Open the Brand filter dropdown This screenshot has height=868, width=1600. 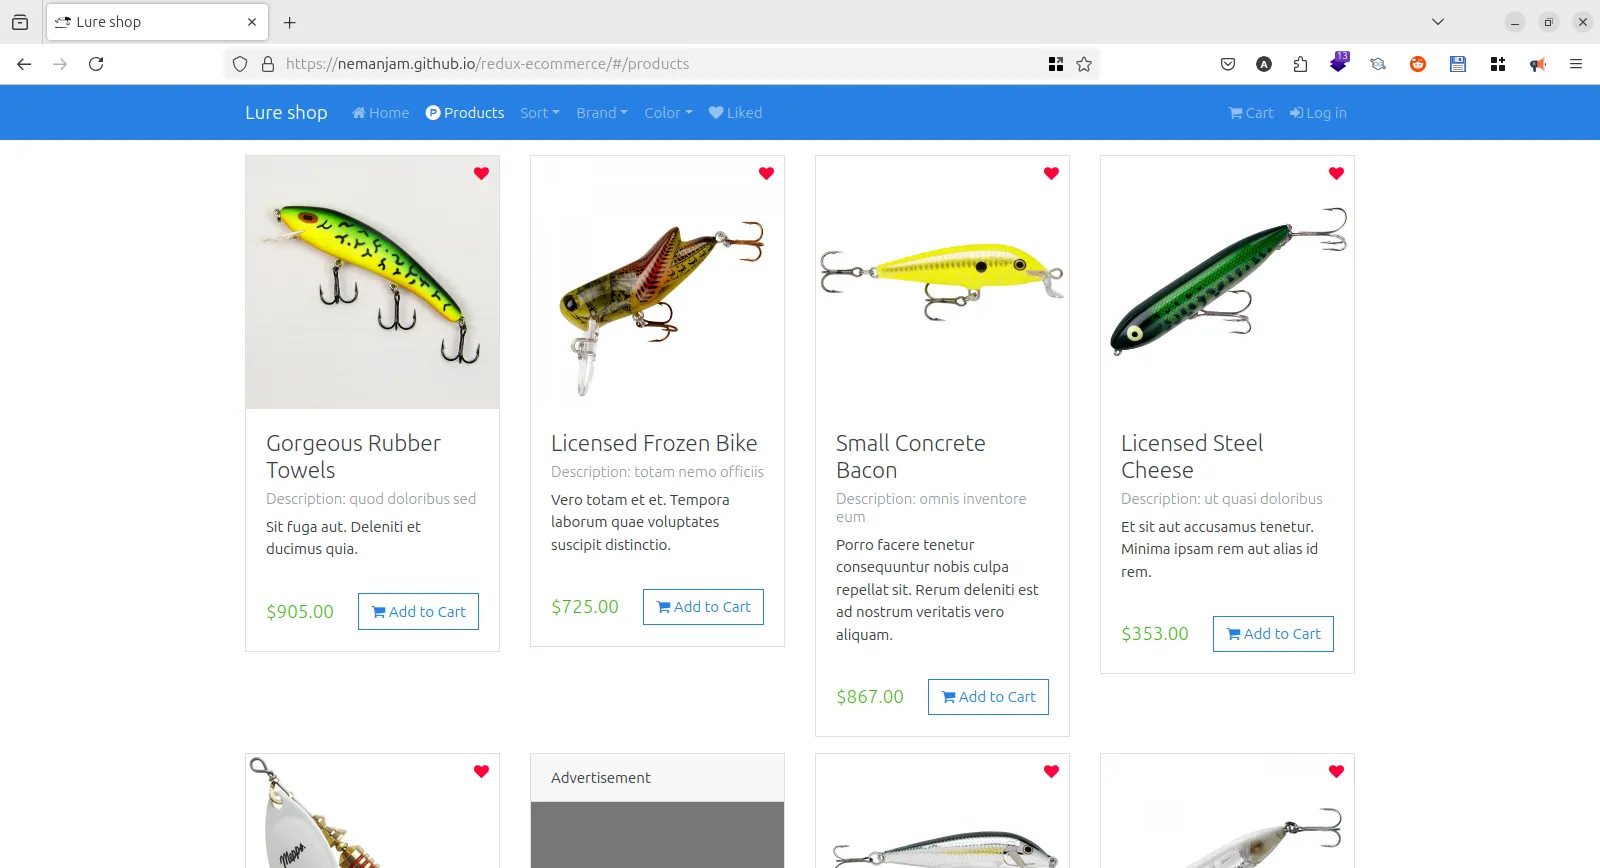pos(601,113)
